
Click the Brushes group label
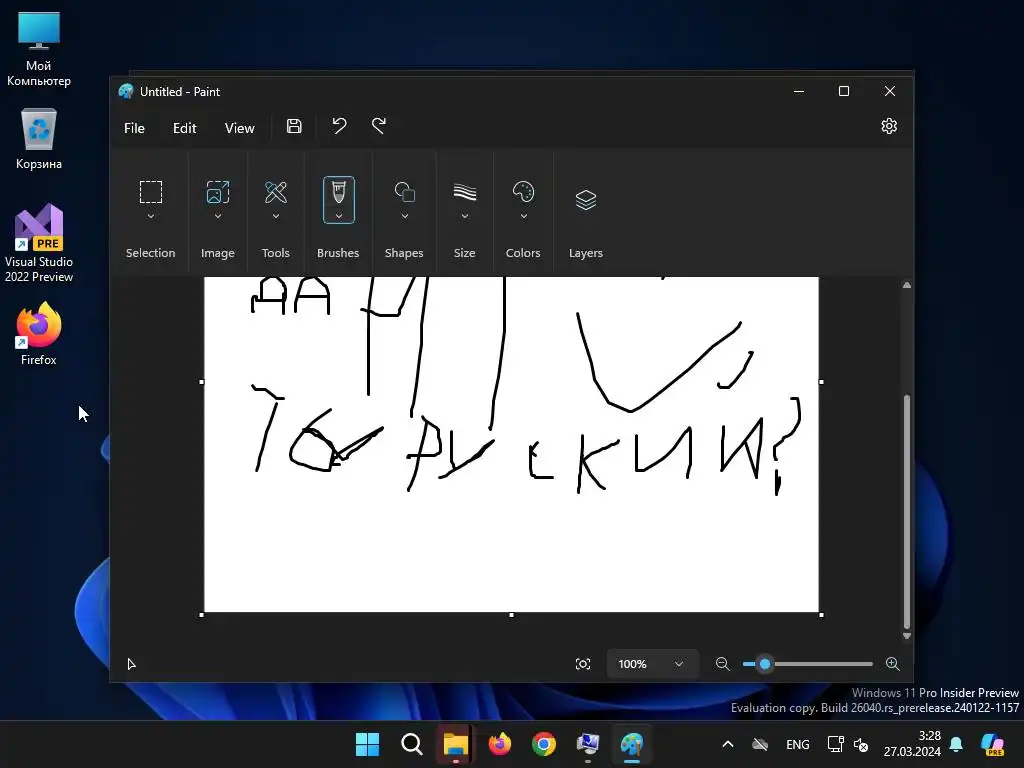[x=338, y=253]
